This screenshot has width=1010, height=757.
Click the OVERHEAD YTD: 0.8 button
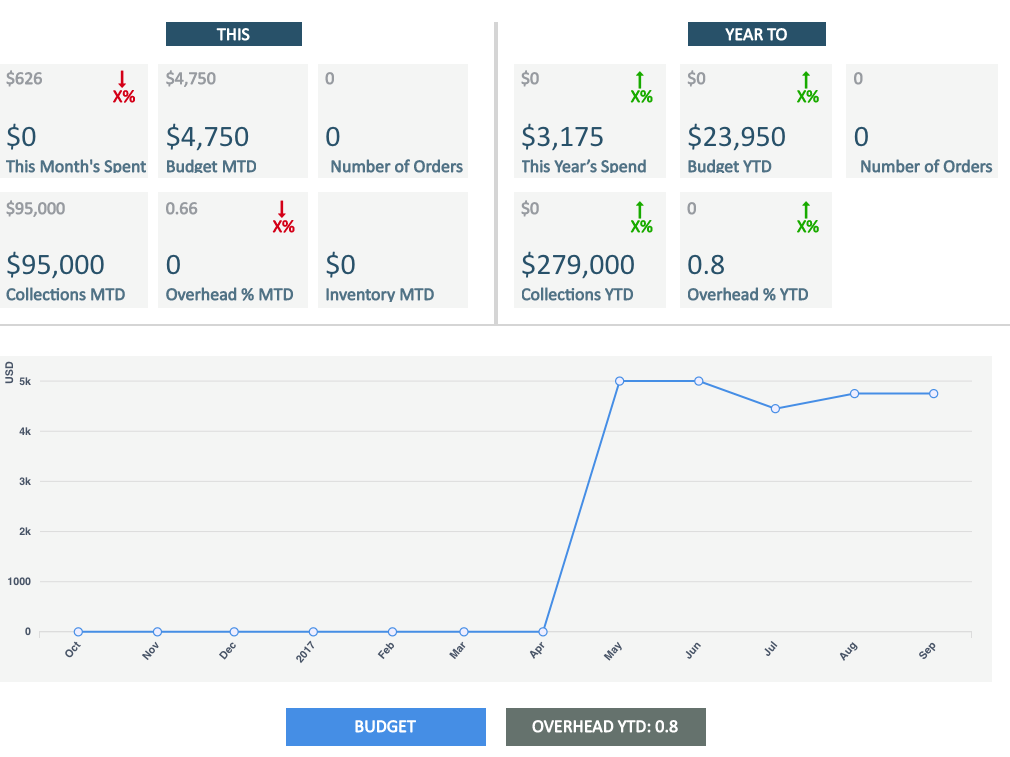(605, 727)
